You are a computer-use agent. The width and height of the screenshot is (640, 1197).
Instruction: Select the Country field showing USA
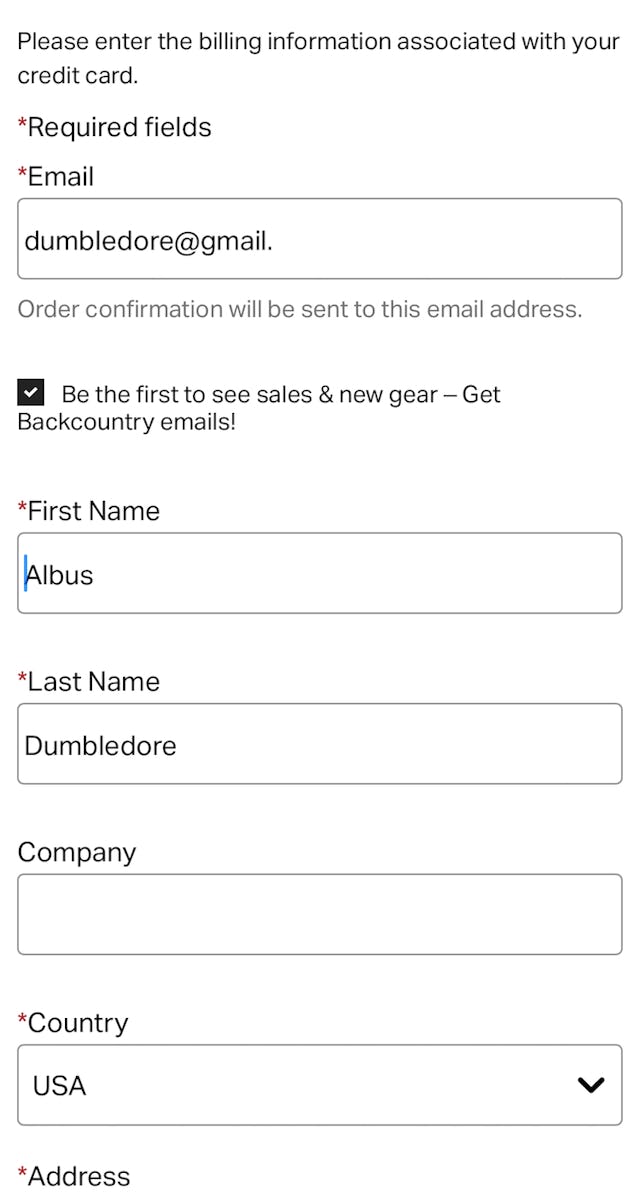[320, 1084]
